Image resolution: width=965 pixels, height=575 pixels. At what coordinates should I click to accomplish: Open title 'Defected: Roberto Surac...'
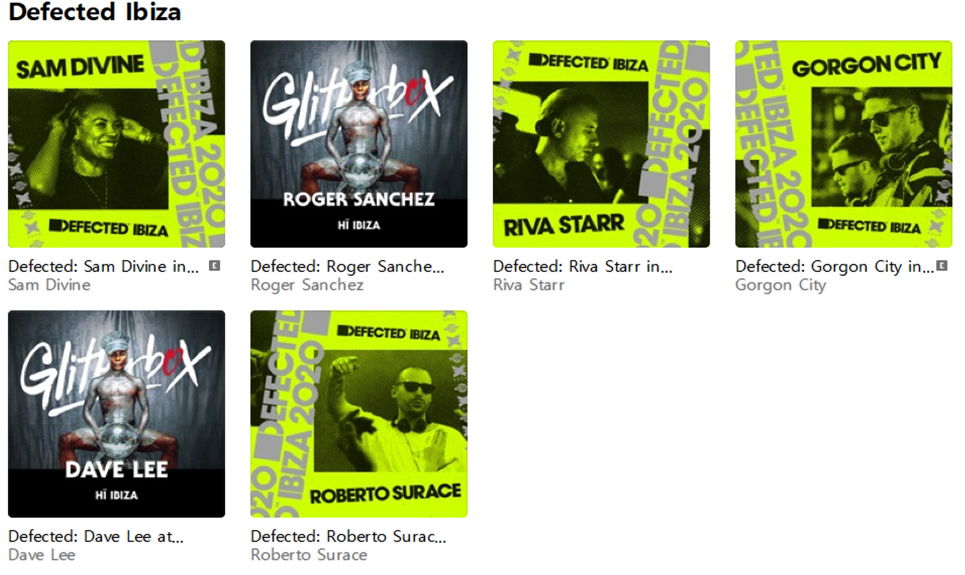click(348, 536)
